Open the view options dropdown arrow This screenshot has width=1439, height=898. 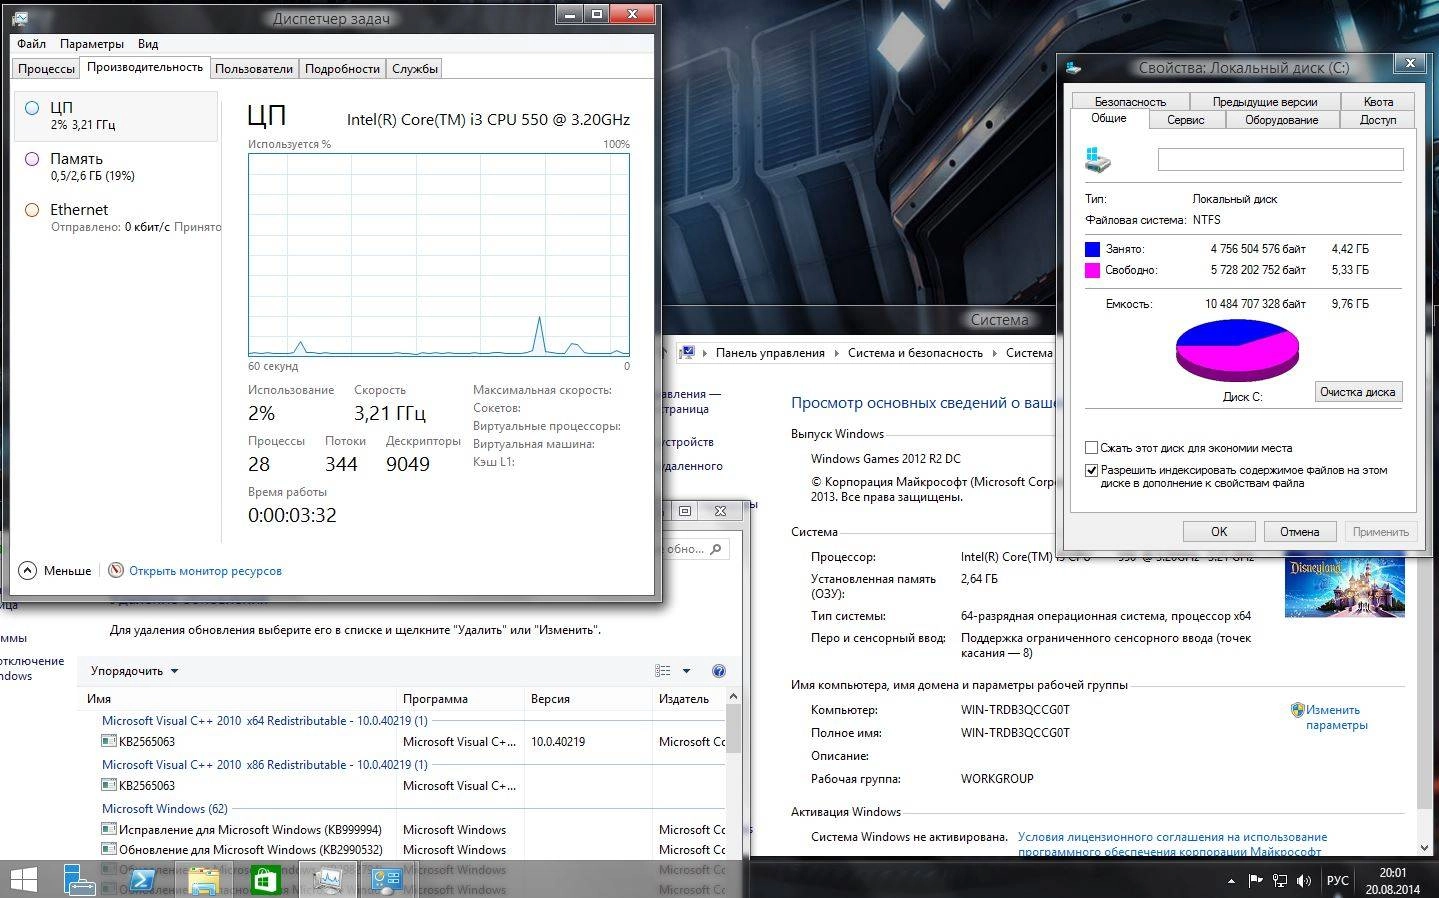[686, 671]
